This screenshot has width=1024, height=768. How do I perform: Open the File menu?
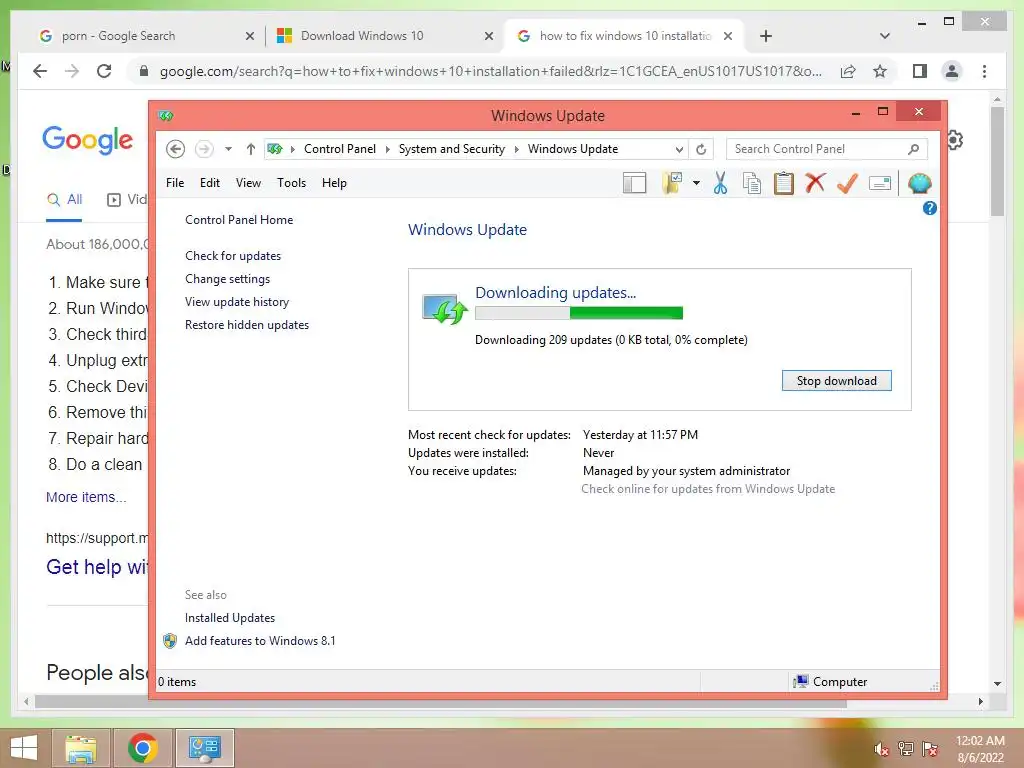[x=175, y=183]
